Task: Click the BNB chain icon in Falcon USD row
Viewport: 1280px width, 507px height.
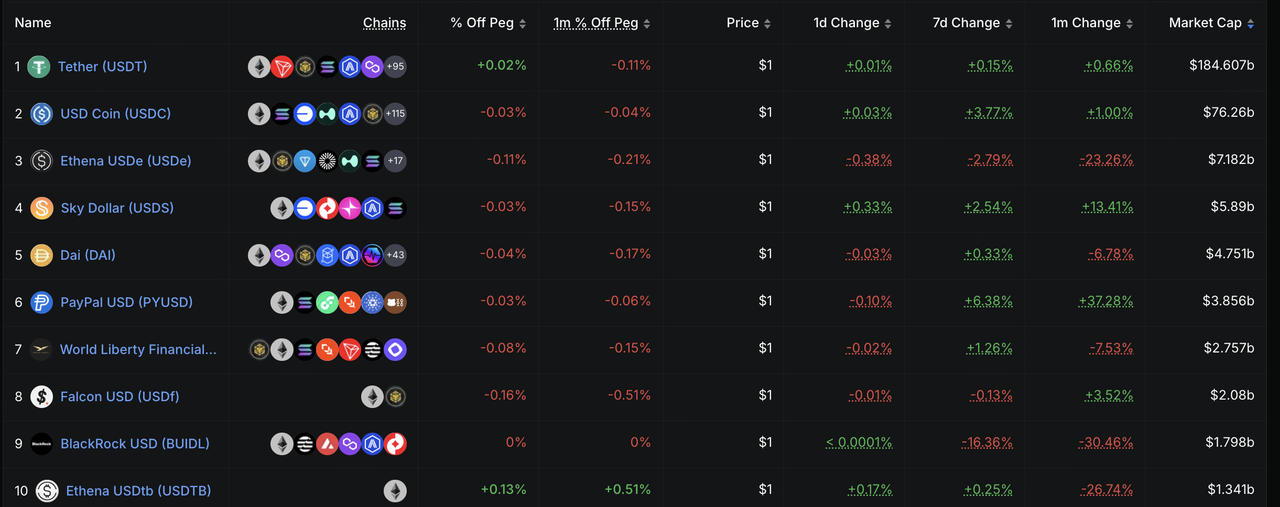Action: (x=395, y=397)
